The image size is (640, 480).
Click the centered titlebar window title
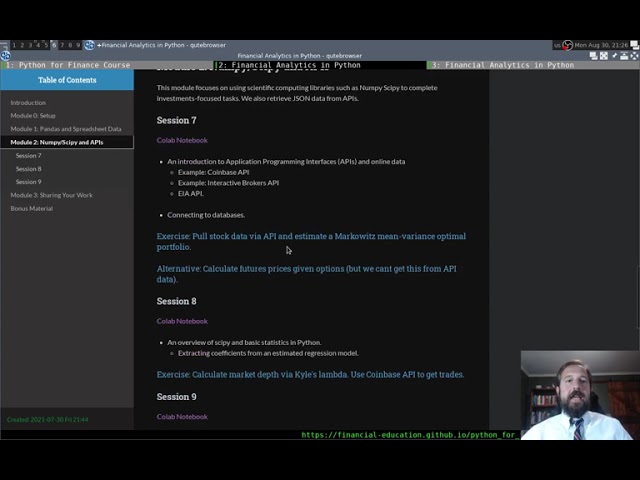click(300, 56)
